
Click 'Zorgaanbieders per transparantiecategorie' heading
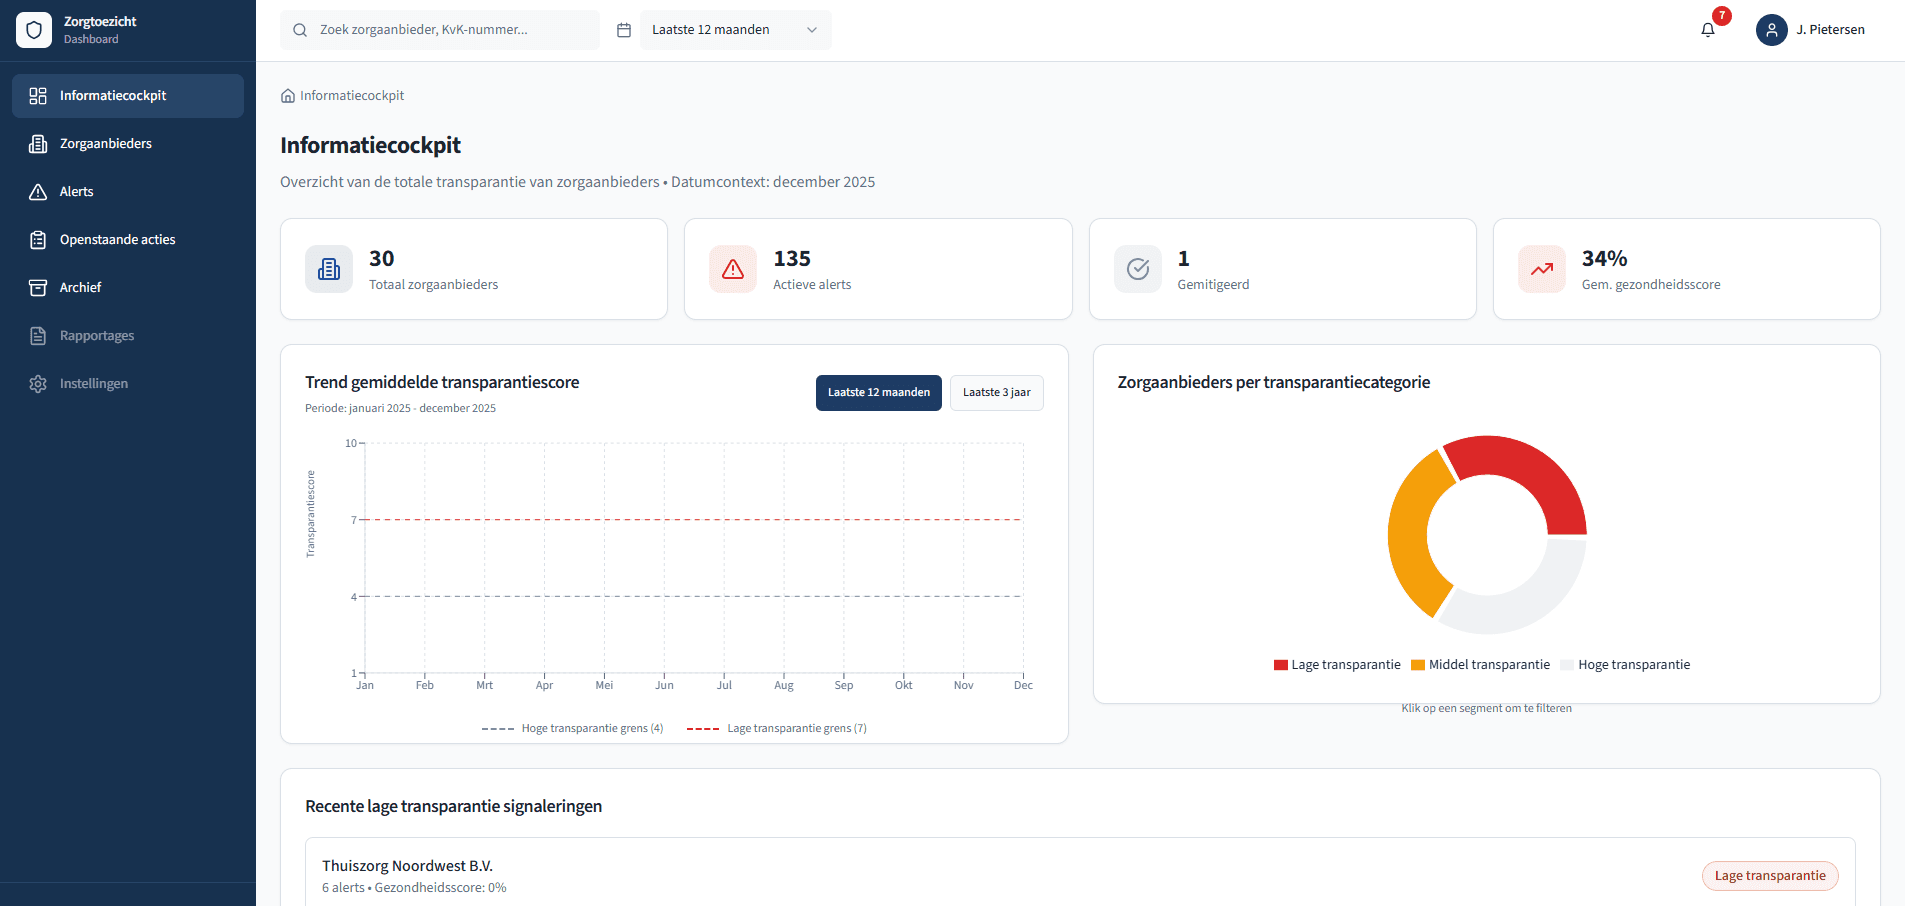pyautogui.click(x=1274, y=382)
